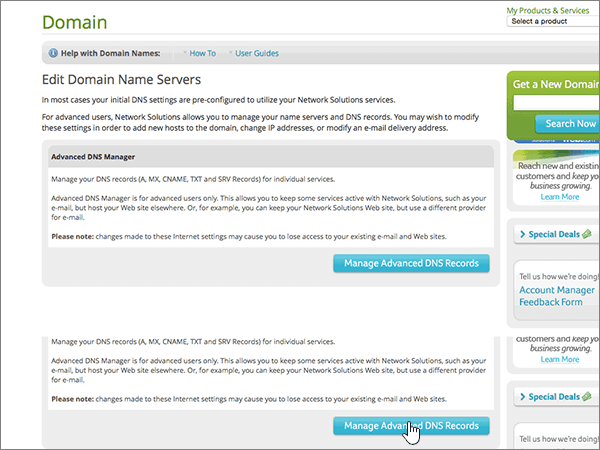Screen dimensions: 600x450
Task: Open the Account Manager Feedback Form link
Action: 557,296
